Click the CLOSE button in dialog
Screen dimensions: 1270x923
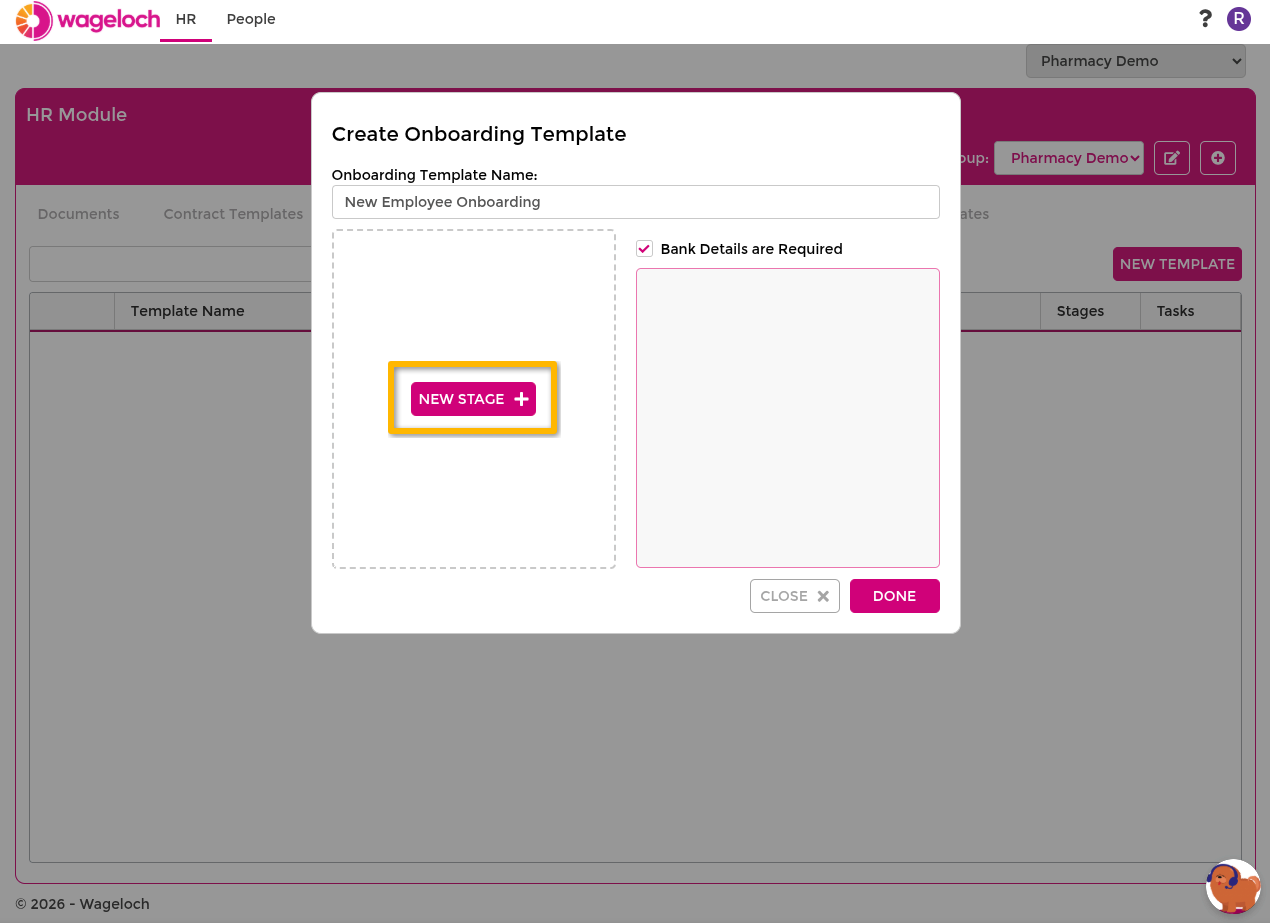click(x=795, y=596)
